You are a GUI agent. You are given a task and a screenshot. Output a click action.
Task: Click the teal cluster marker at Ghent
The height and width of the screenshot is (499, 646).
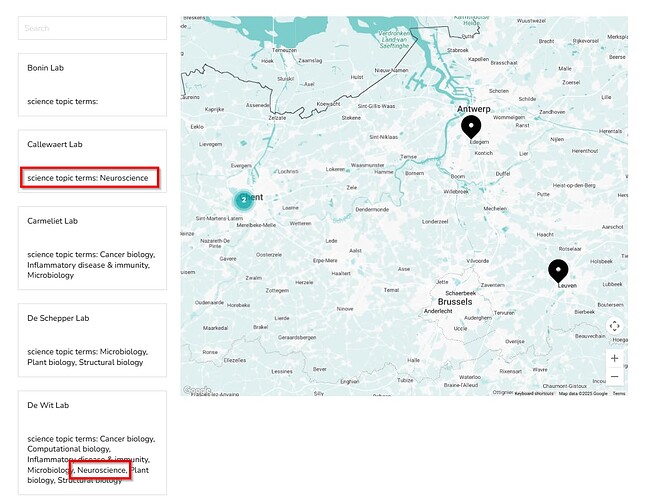pyautogui.click(x=243, y=200)
